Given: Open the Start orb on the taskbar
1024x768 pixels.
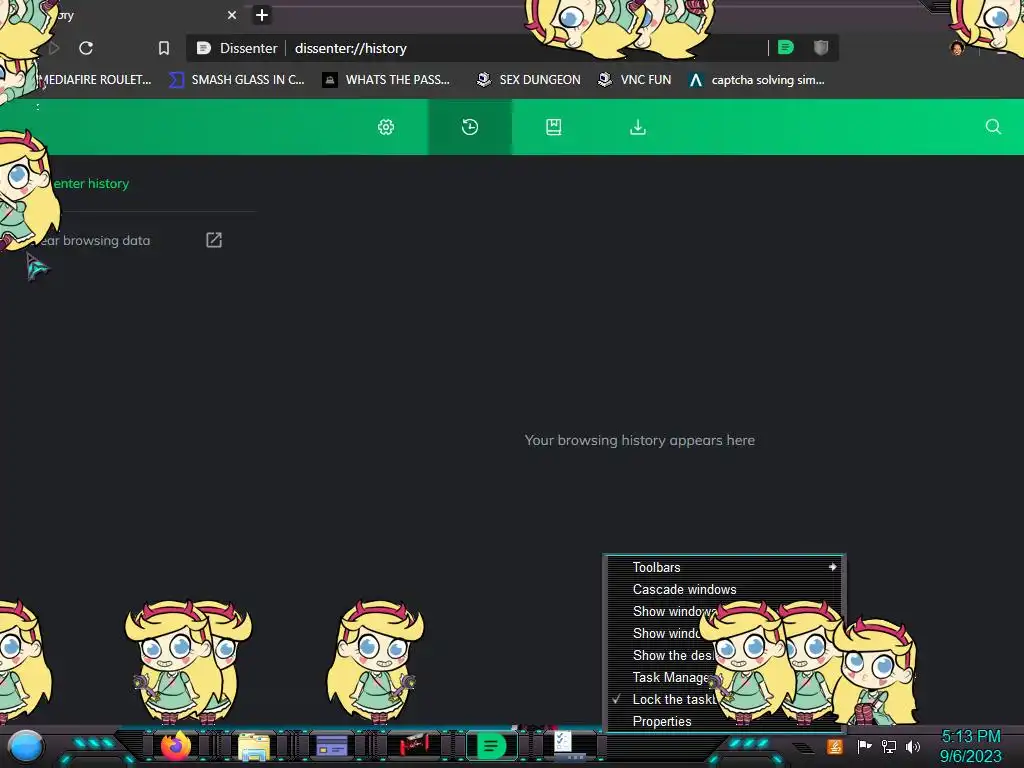Looking at the screenshot, I should (26, 747).
